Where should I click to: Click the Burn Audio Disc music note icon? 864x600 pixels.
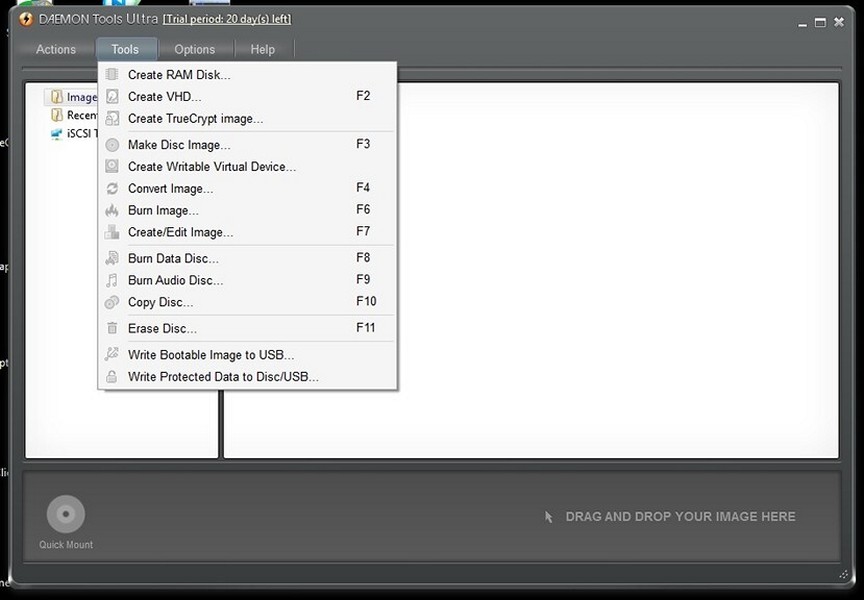(x=112, y=280)
